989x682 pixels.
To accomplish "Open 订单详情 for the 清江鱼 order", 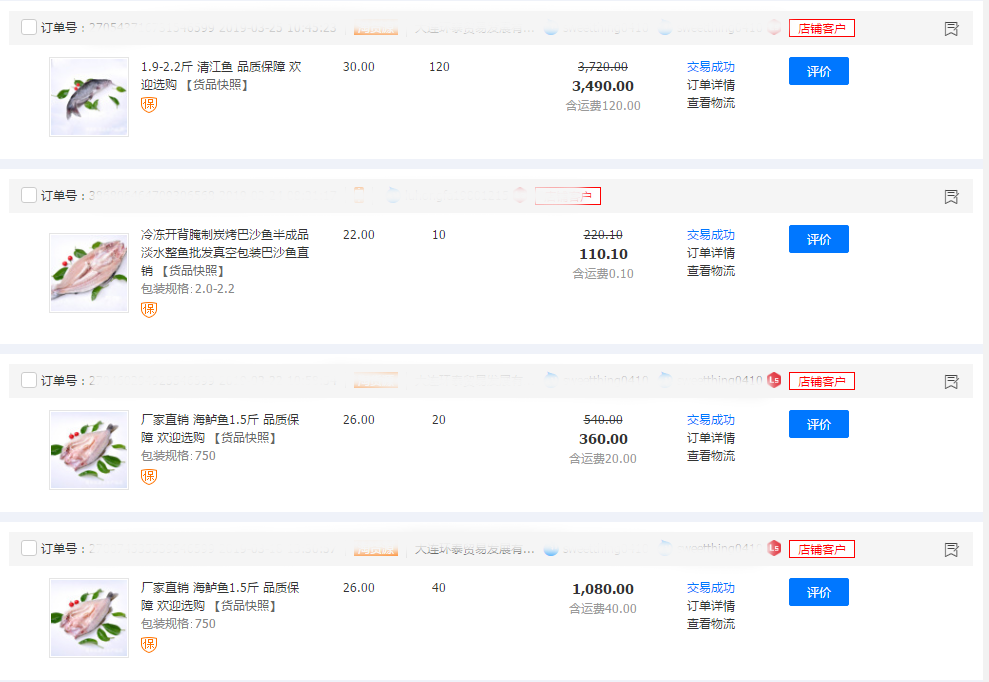I will tap(710, 85).
